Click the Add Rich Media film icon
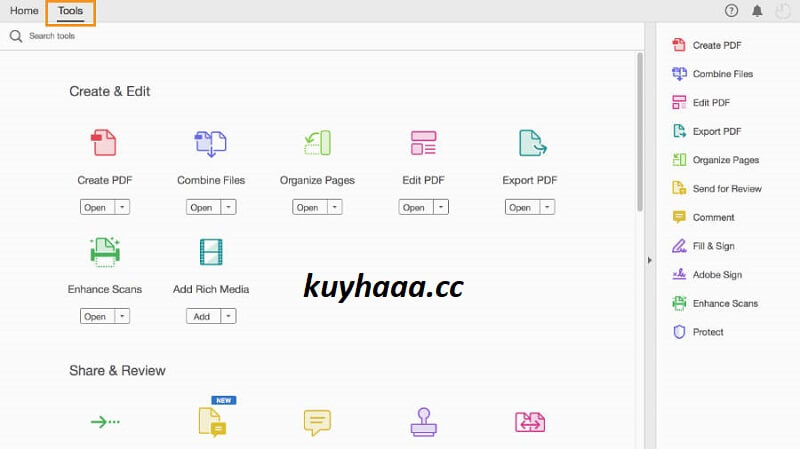Image resolution: width=800 pixels, height=449 pixels. click(211, 252)
